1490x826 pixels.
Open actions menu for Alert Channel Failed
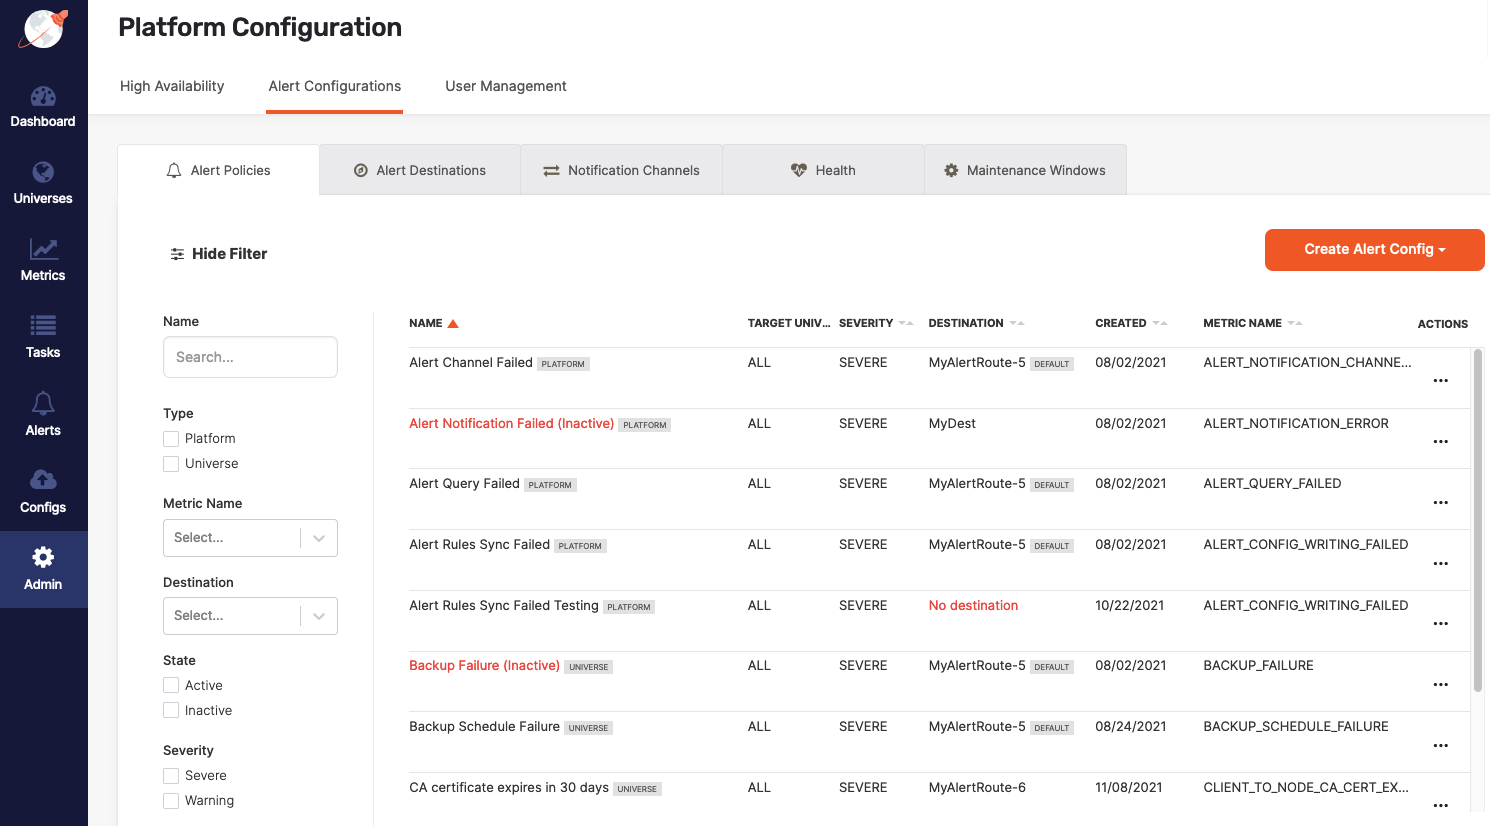(x=1441, y=381)
